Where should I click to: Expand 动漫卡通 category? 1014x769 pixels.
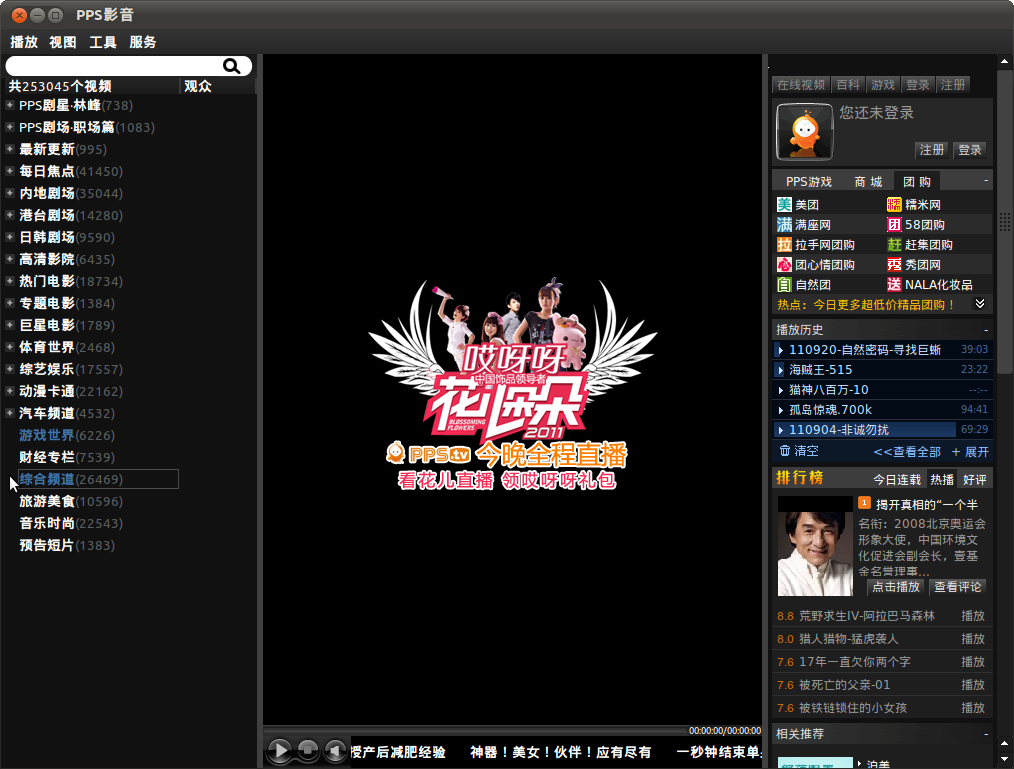coord(10,391)
